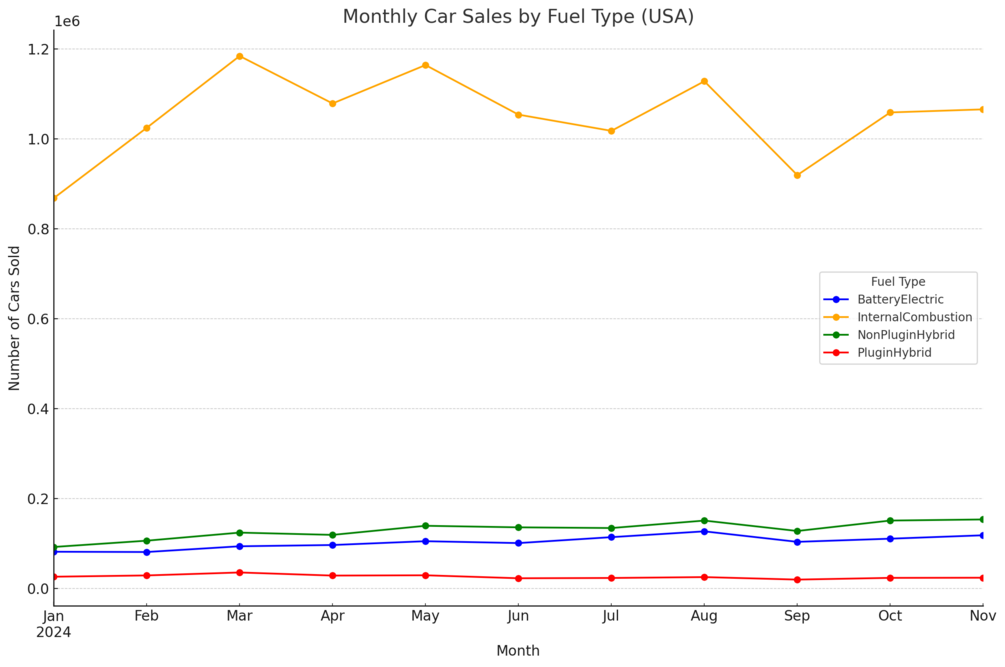Click the PluginHybrid data point for March

[240, 572]
